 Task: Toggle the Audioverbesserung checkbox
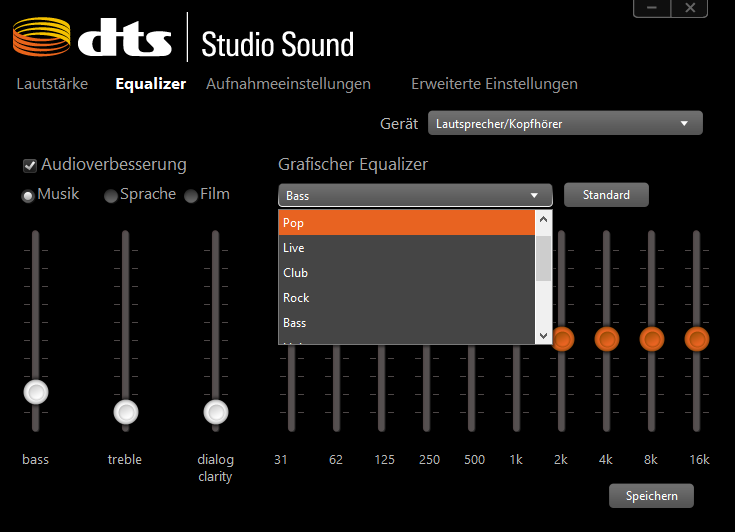point(30,165)
